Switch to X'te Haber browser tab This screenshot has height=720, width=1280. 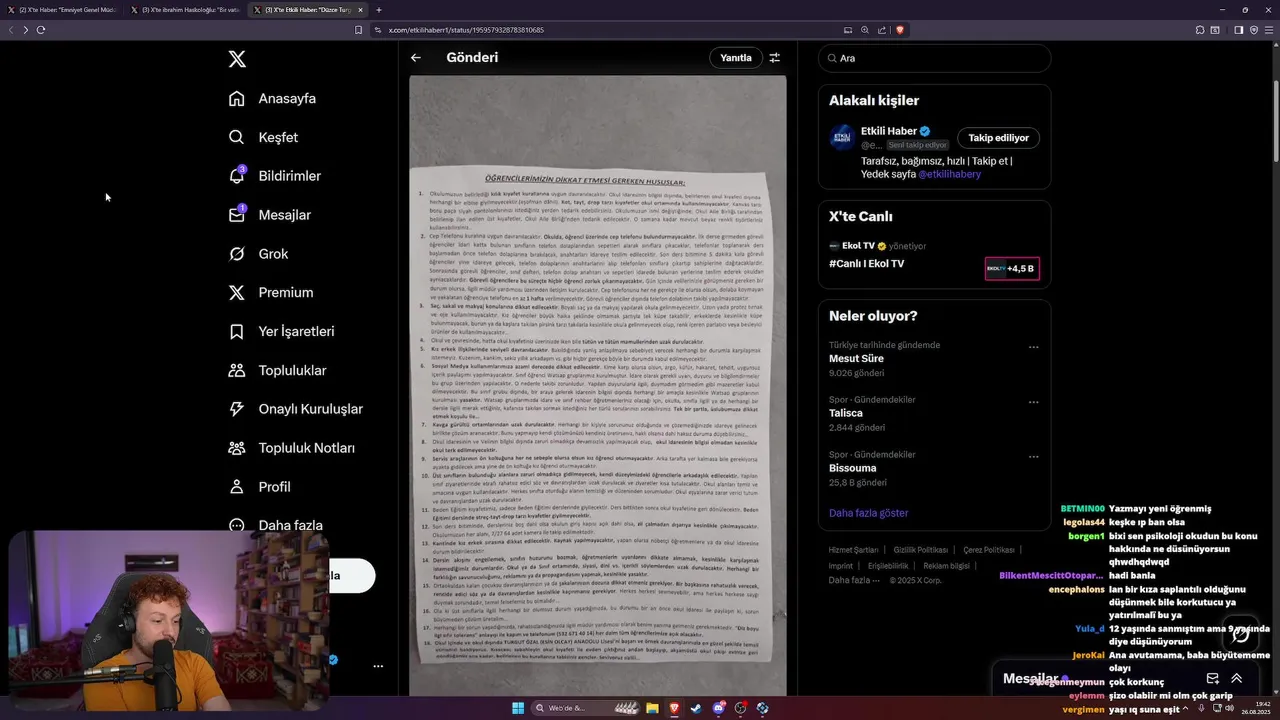tap(62, 10)
